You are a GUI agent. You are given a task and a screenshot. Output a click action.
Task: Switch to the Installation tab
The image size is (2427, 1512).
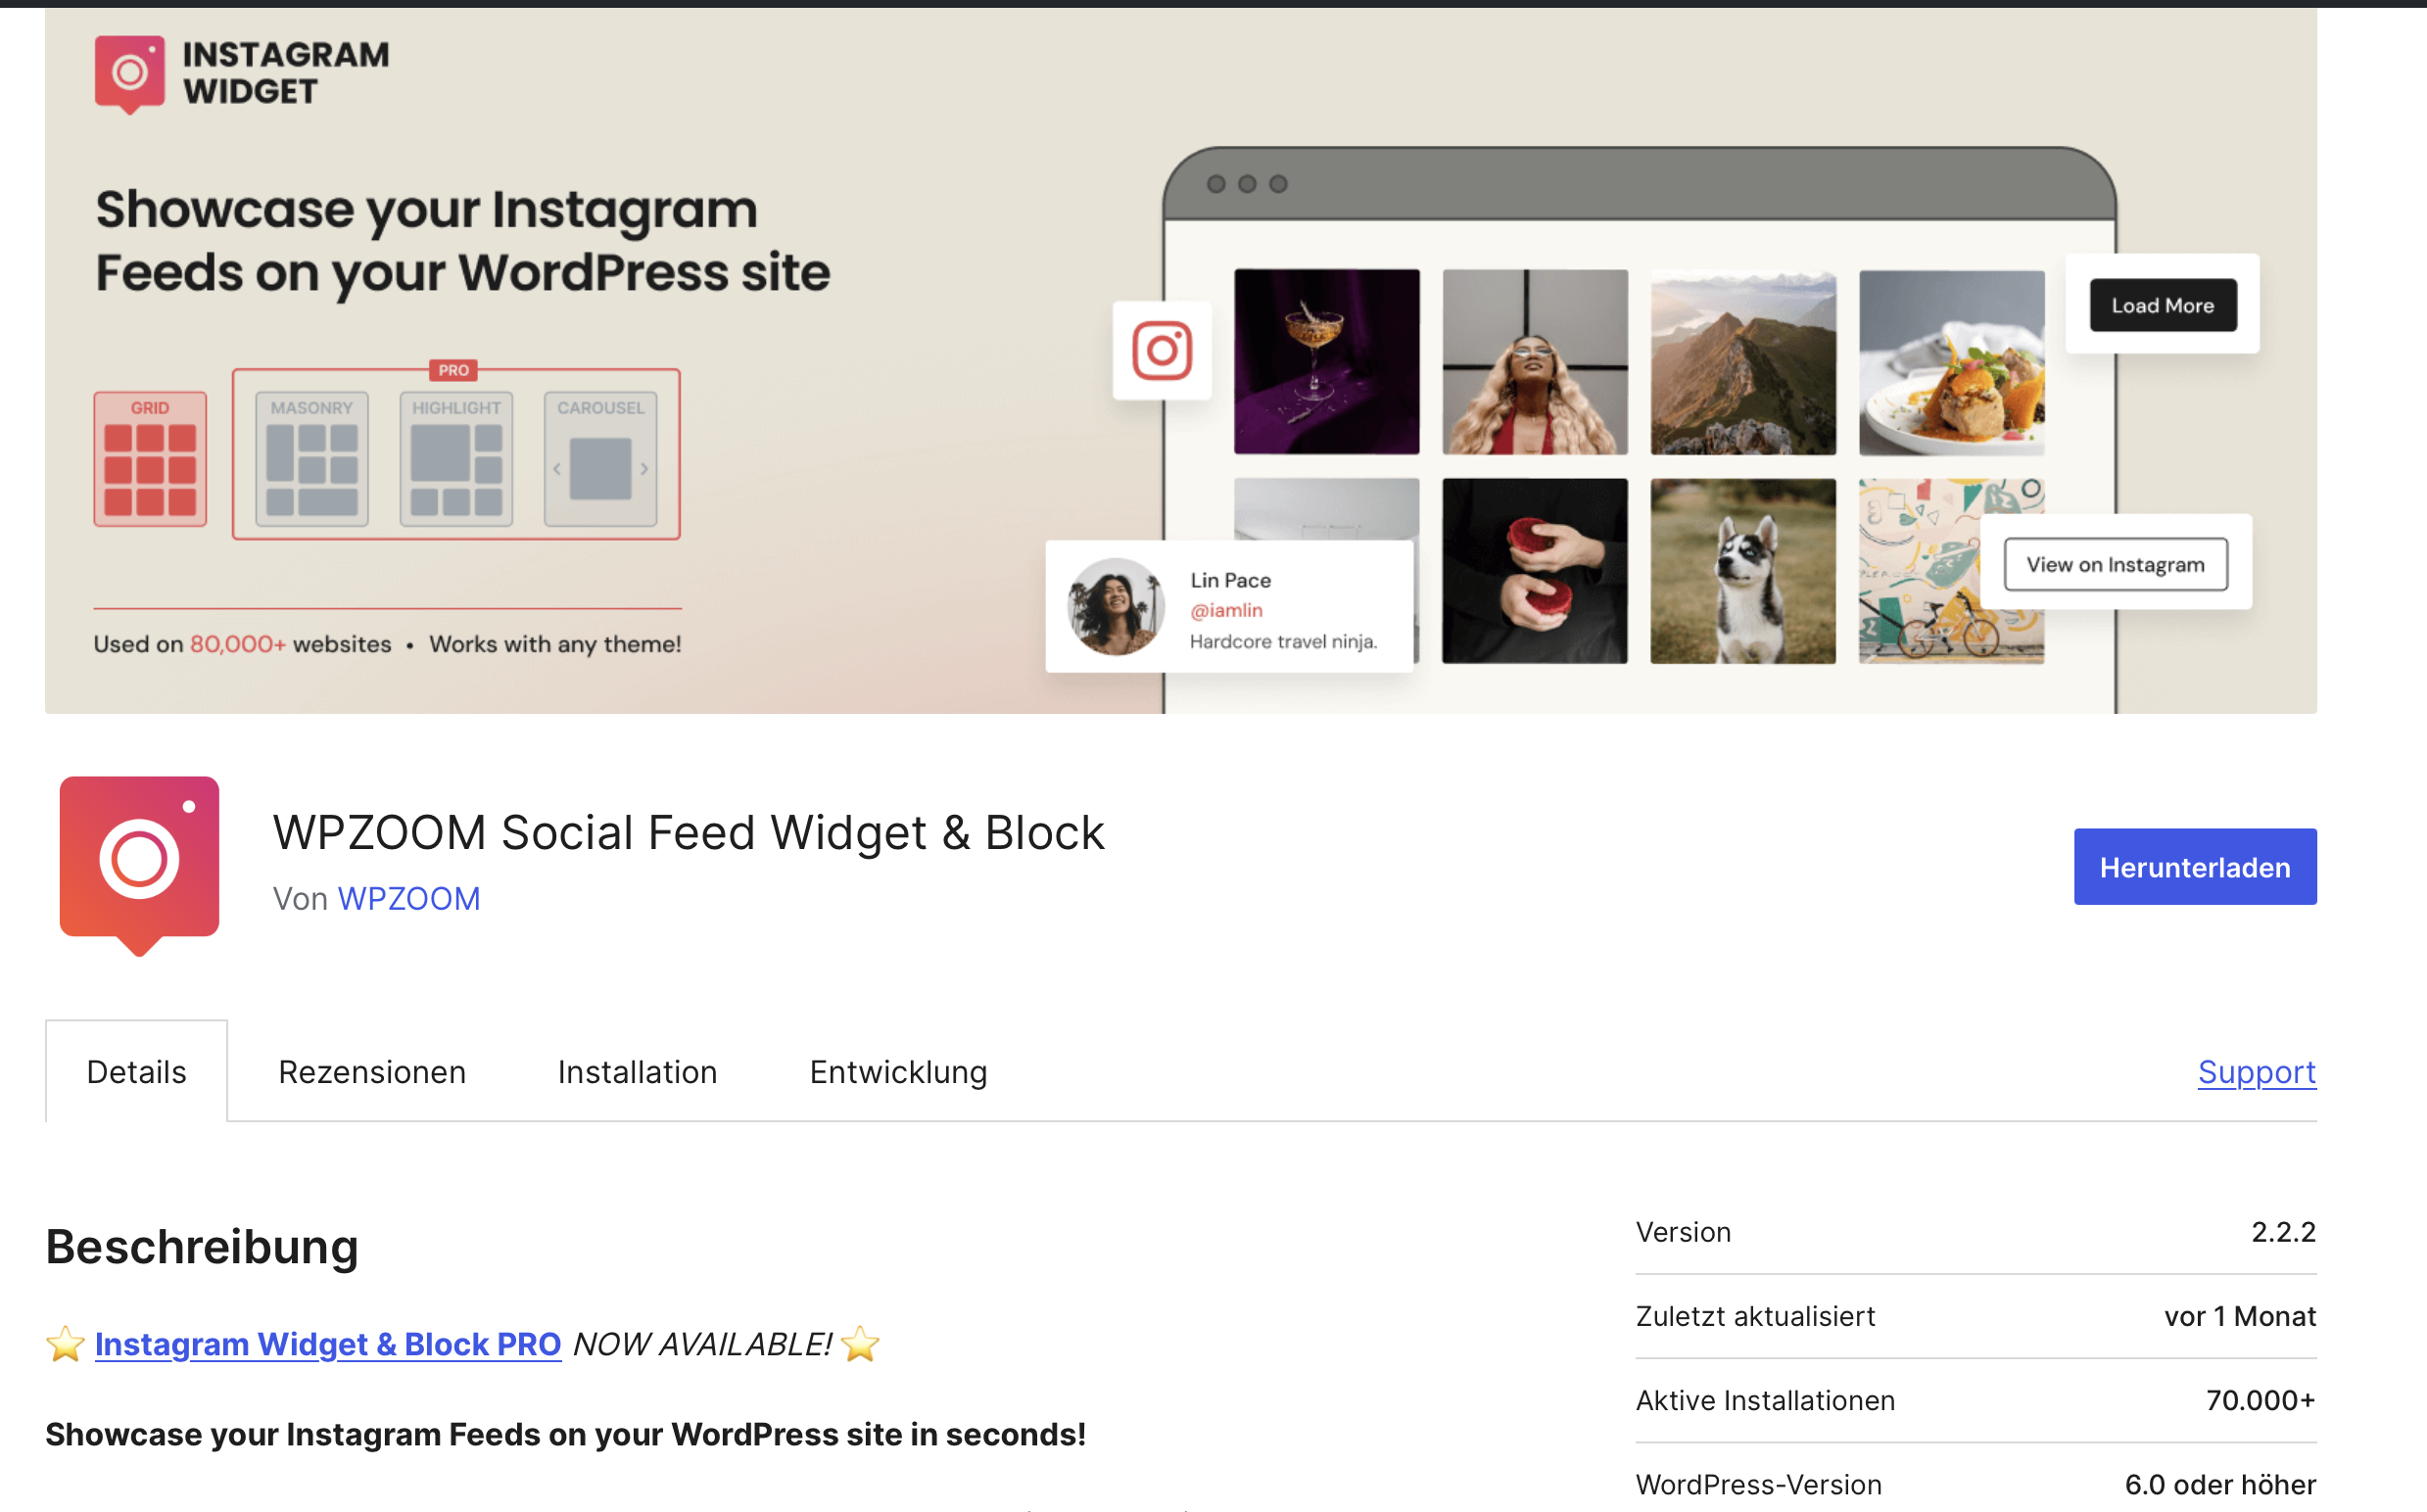637,1071
